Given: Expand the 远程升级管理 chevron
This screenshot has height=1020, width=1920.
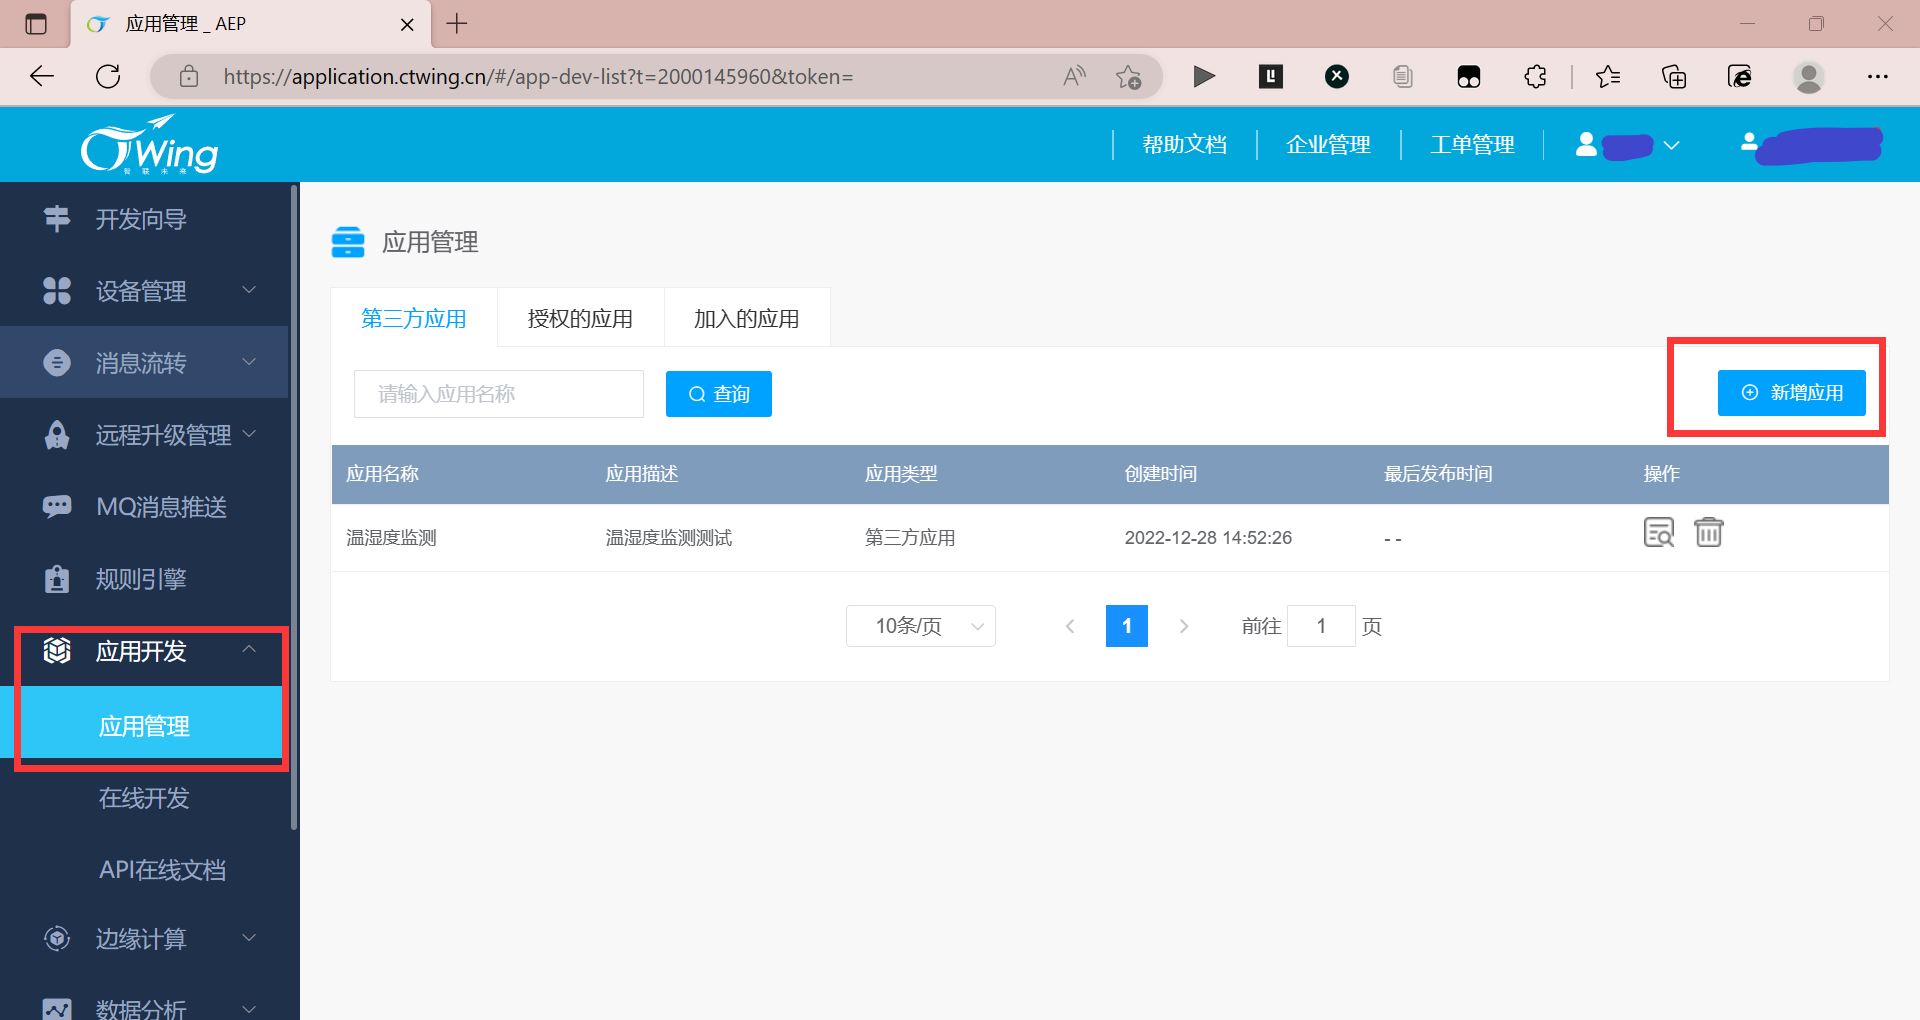Looking at the screenshot, I should pyautogui.click(x=249, y=434).
